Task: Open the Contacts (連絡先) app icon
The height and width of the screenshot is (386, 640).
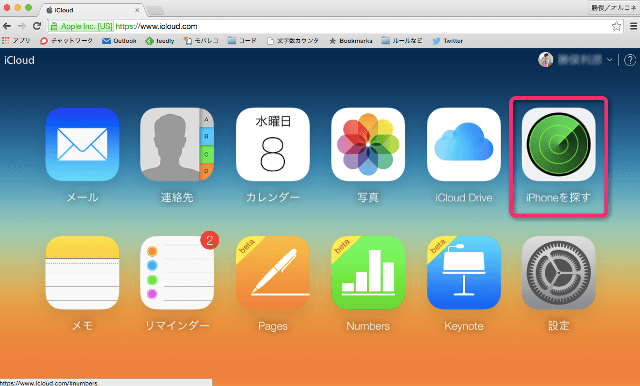Action: tap(177, 144)
